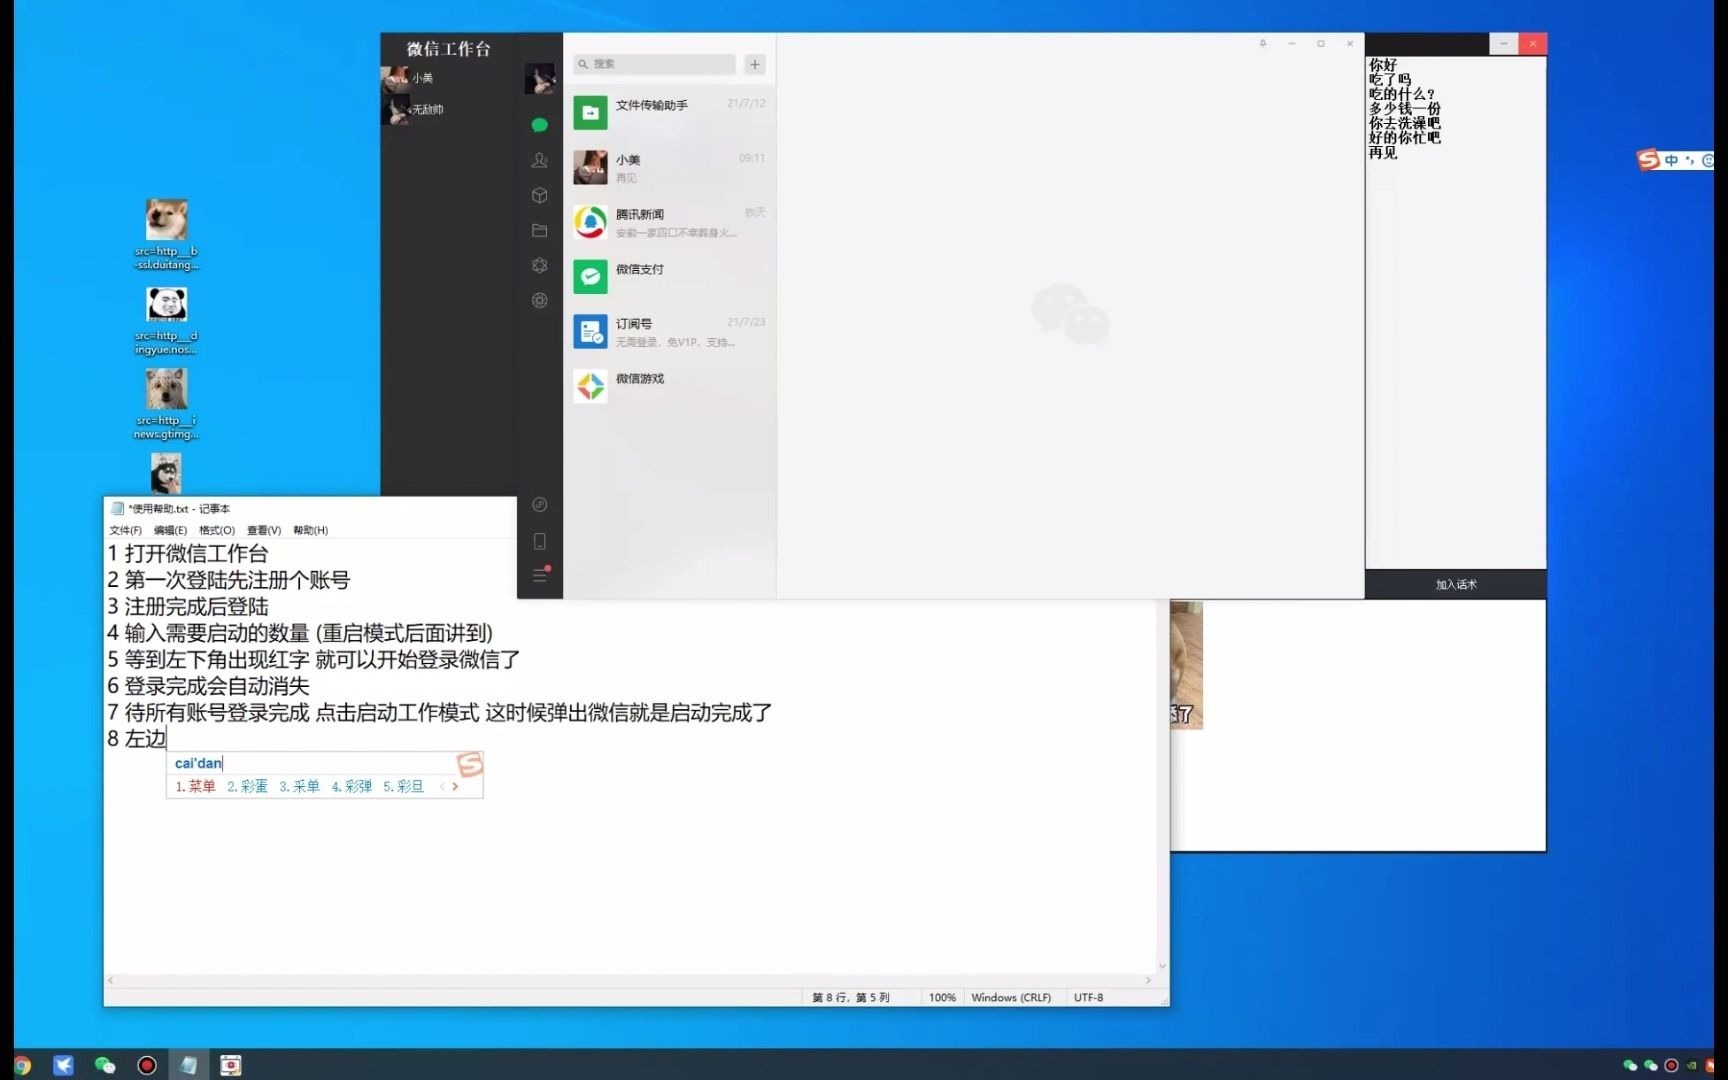Click the 腾讯新闻 logo avatar

click(590, 222)
